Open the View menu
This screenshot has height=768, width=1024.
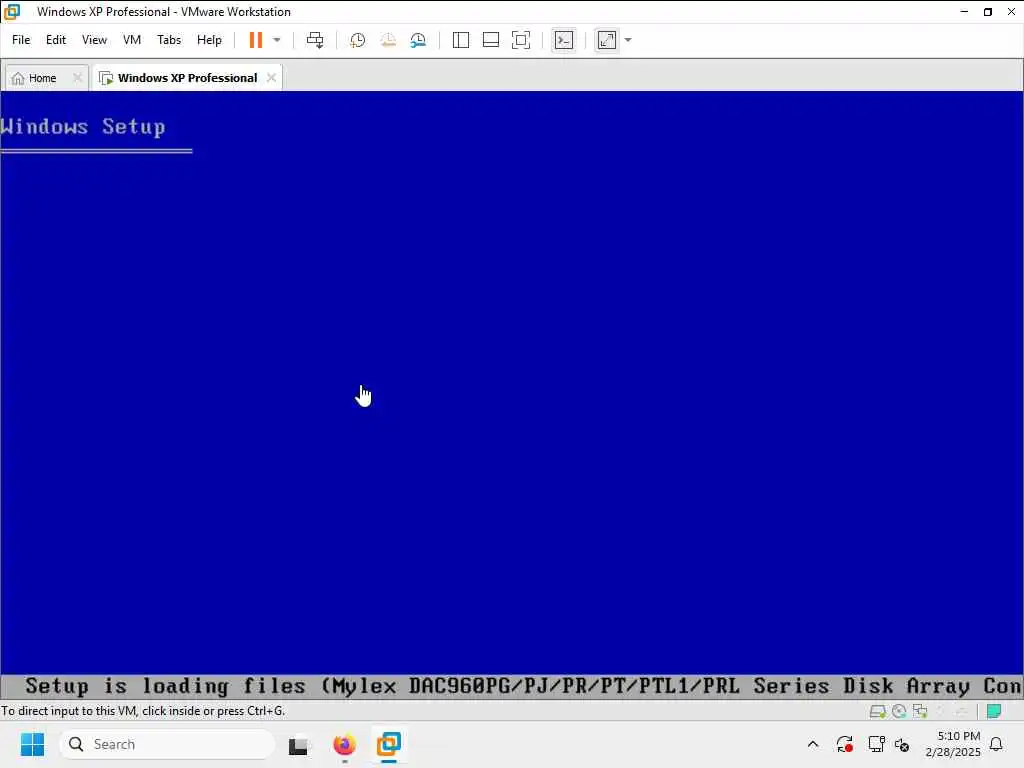[94, 40]
